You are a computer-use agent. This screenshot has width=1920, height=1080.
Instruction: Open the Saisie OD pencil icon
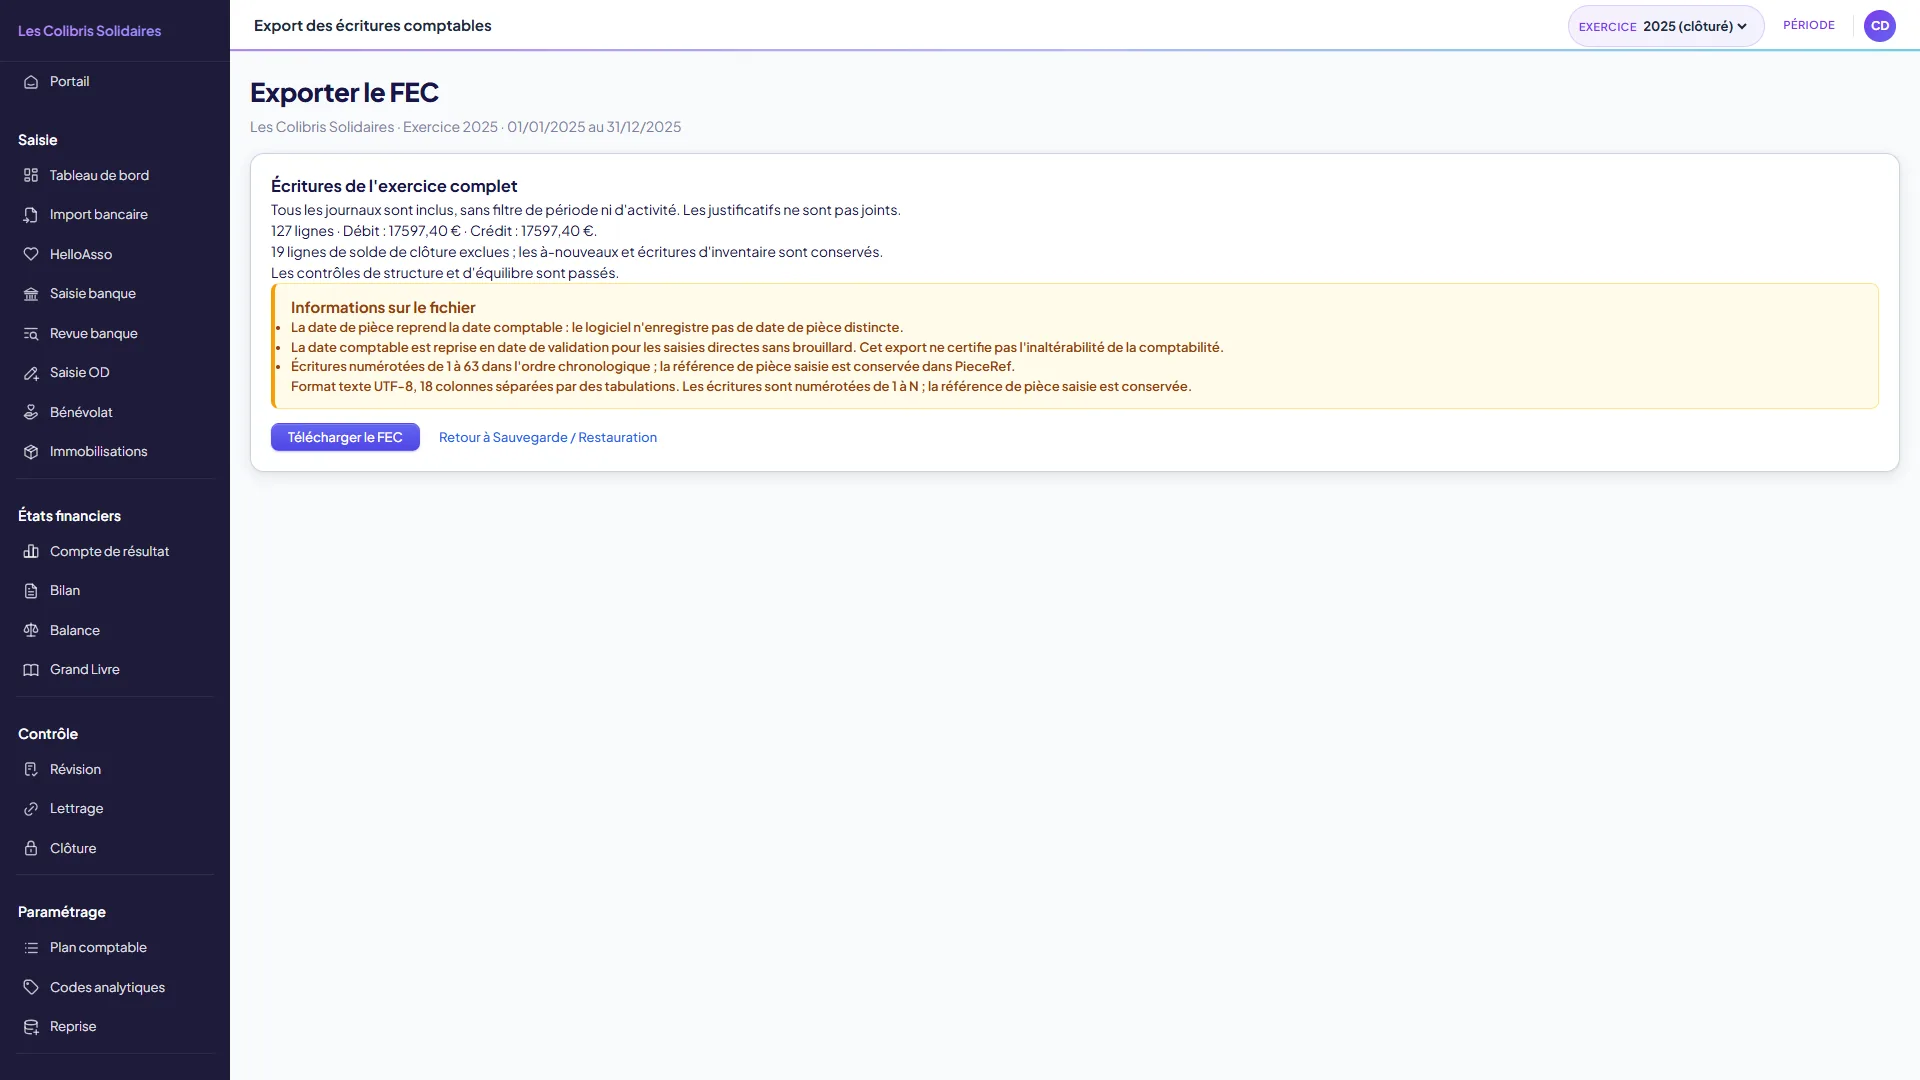pos(31,373)
